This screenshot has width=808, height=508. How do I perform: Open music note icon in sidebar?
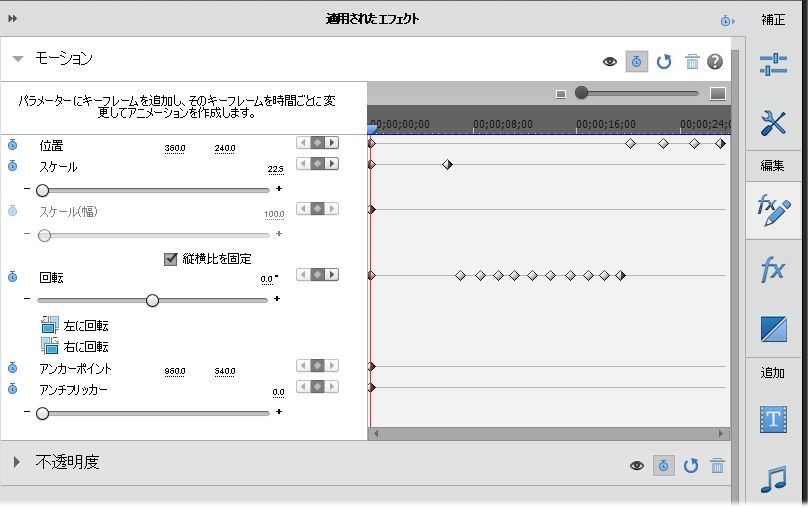773,479
